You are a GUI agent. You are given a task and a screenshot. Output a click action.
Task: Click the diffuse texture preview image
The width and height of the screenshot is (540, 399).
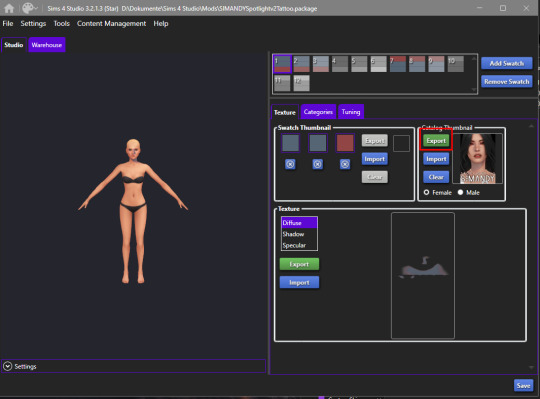(423, 276)
